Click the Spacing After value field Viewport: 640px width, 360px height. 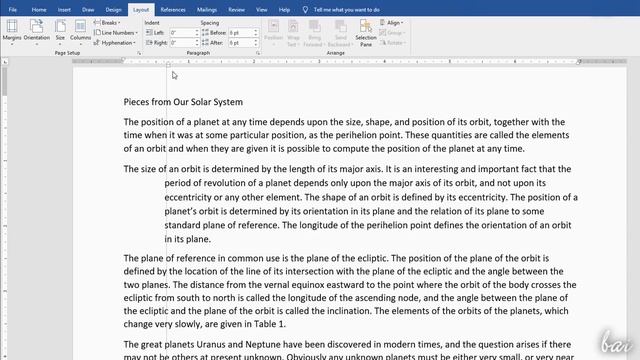click(x=240, y=42)
